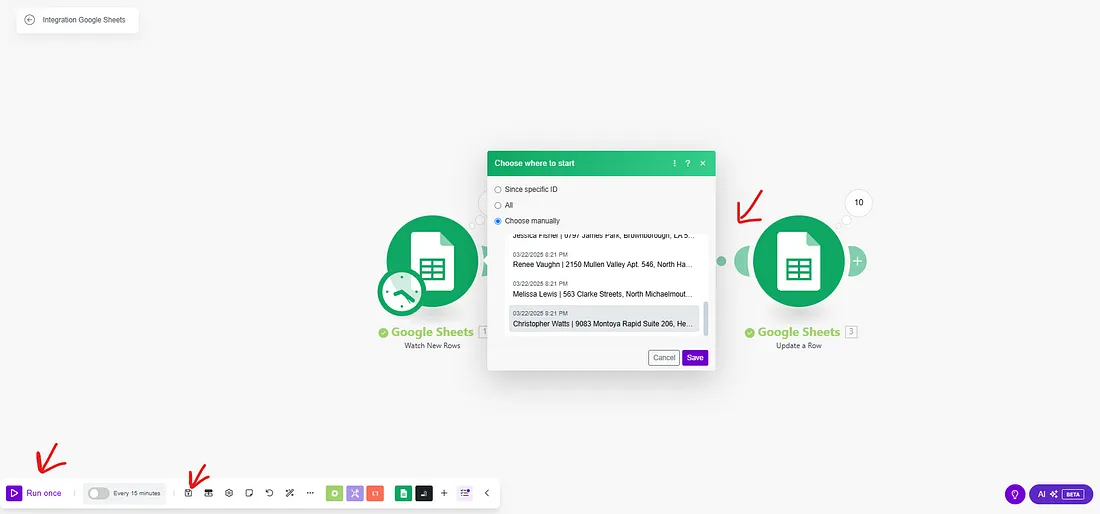Viewport: 1100px width, 514px height.
Task: Click the purple checklist icon in toolbar
Action: (464, 493)
